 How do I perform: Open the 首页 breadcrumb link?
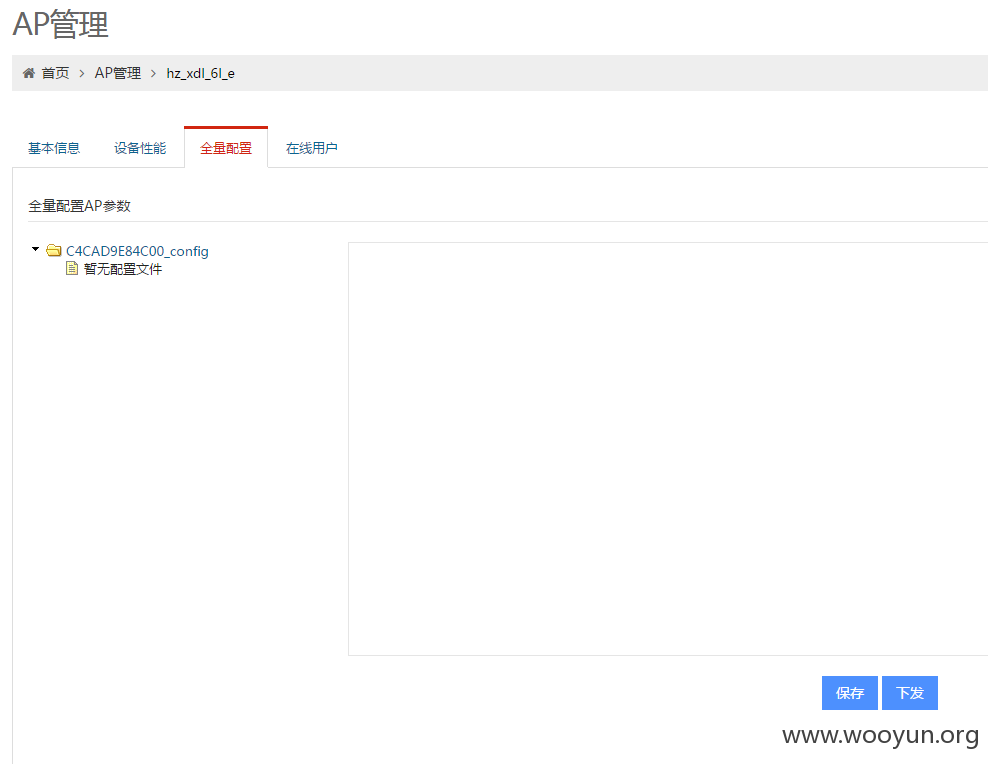pyautogui.click(x=55, y=73)
